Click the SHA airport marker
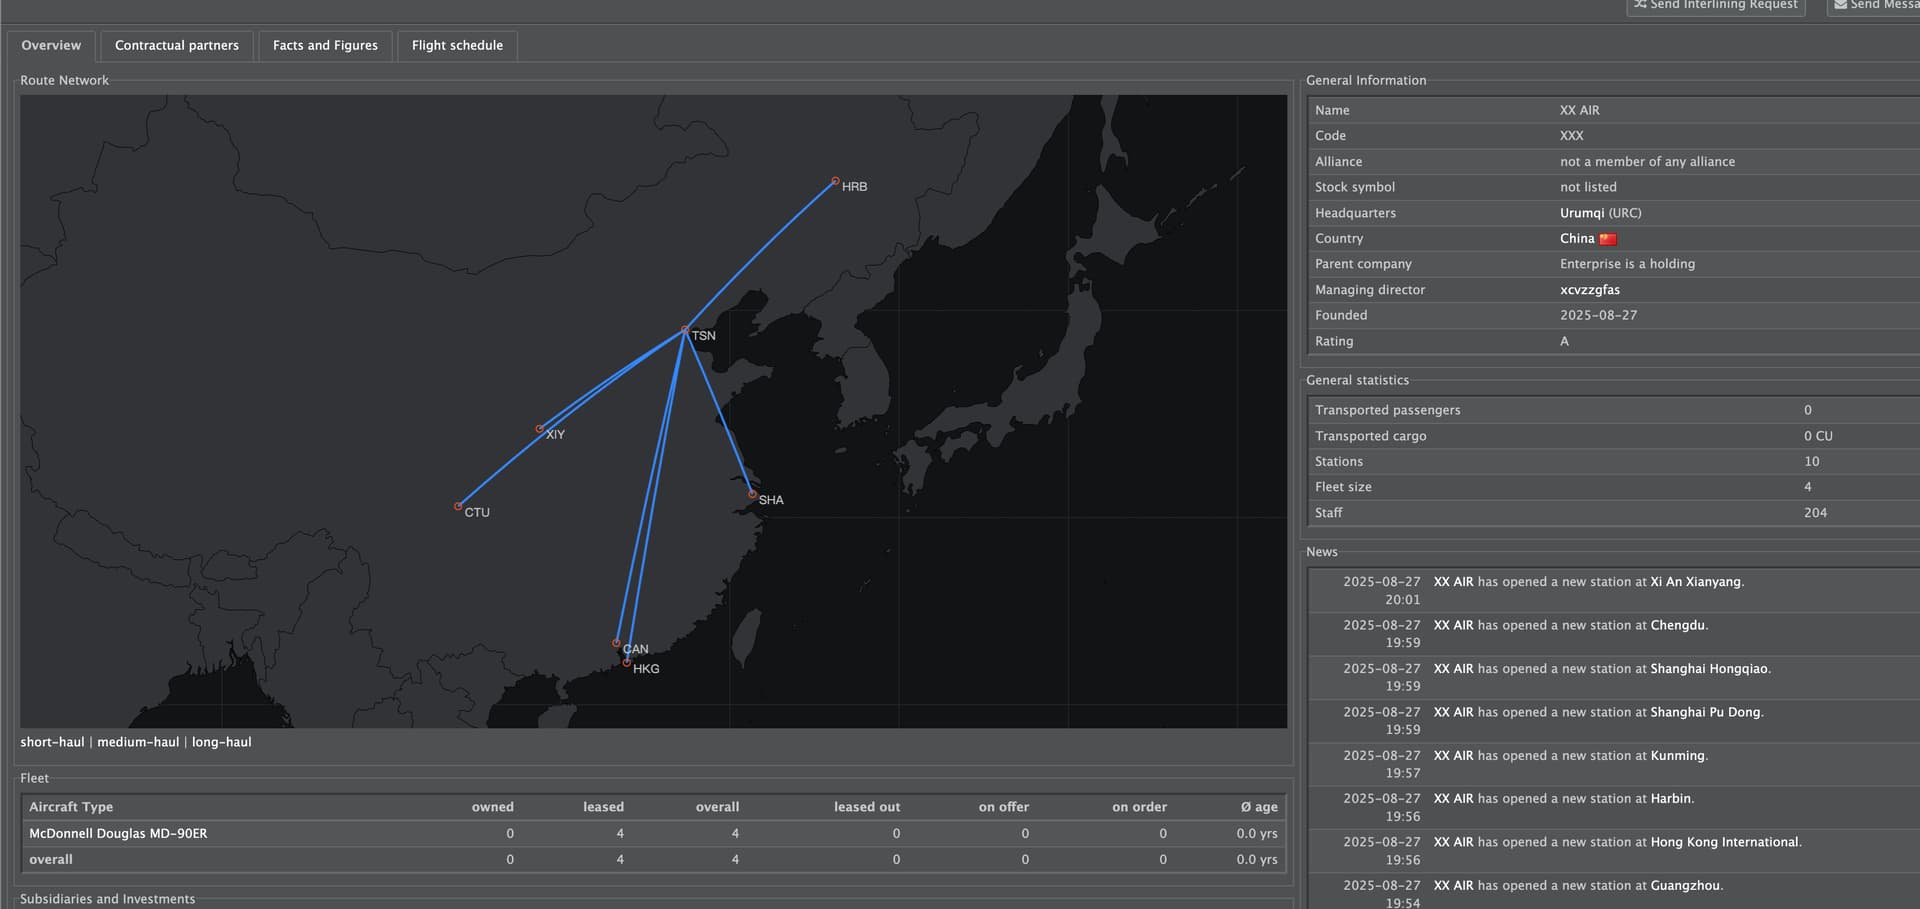Image resolution: width=1920 pixels, height=909 pixels. tap(752, 494)
